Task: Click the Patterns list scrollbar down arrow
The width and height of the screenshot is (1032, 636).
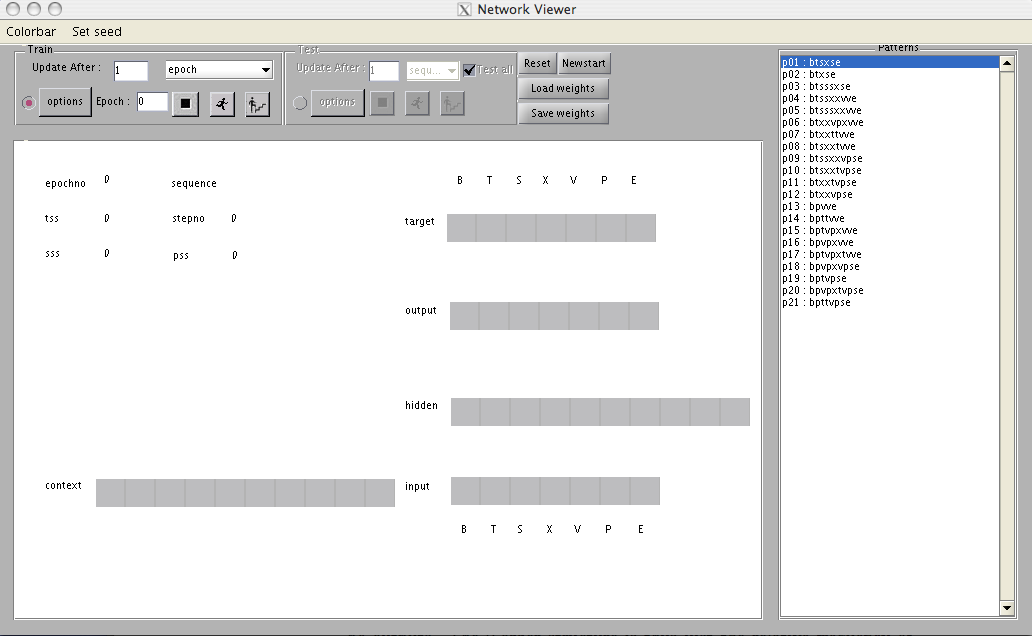Action: click(1007, 608)
